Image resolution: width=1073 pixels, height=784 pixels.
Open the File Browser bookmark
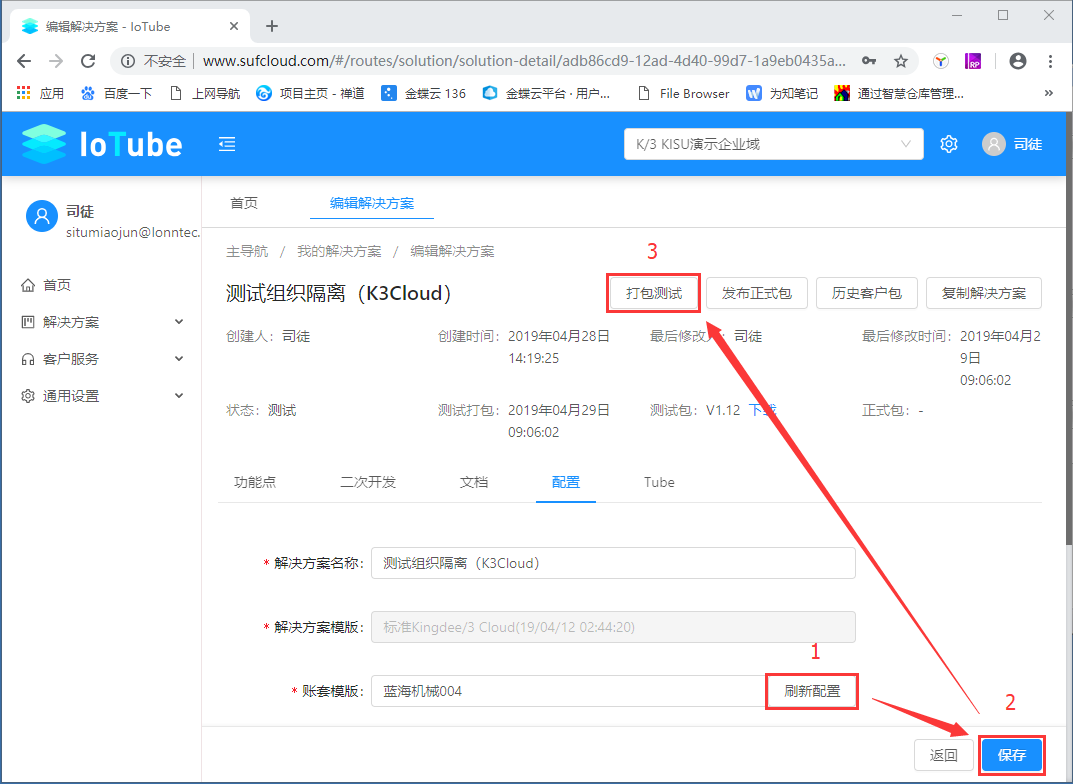pyautogui.click(x=683, y=93)
